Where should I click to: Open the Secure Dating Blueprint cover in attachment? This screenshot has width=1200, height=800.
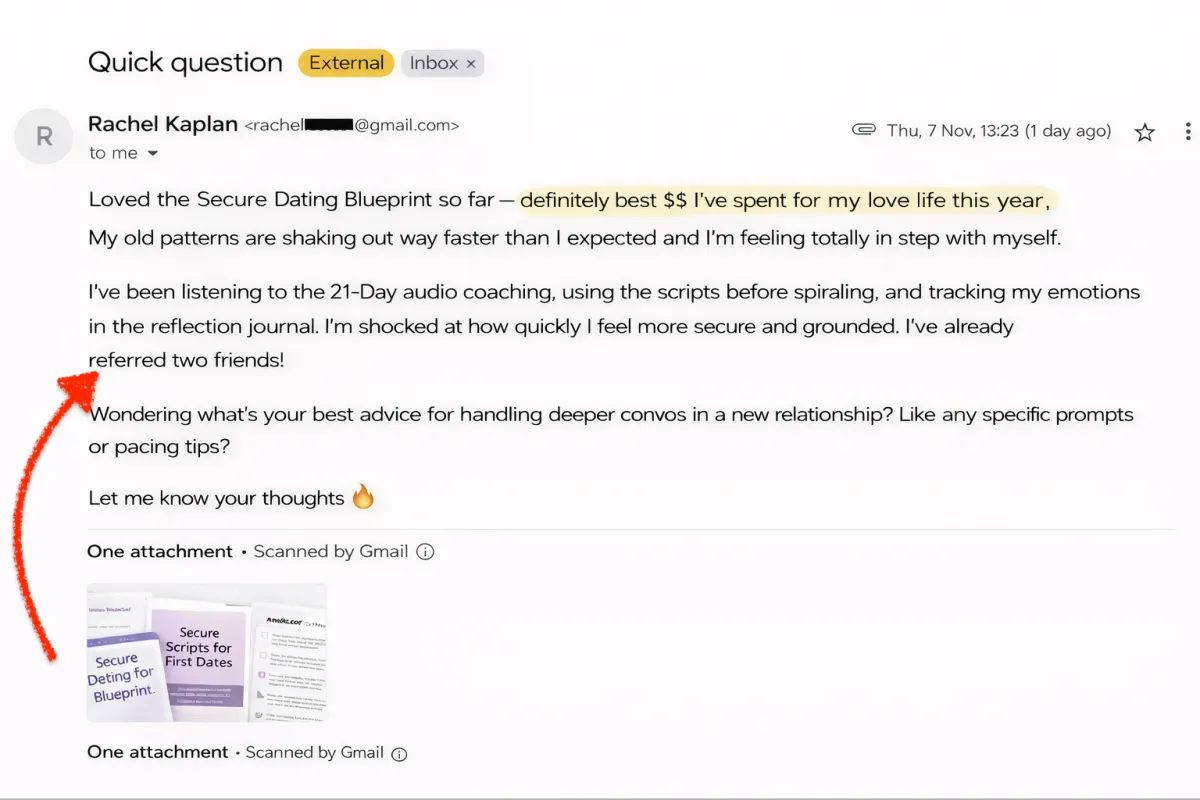(122, 677)
